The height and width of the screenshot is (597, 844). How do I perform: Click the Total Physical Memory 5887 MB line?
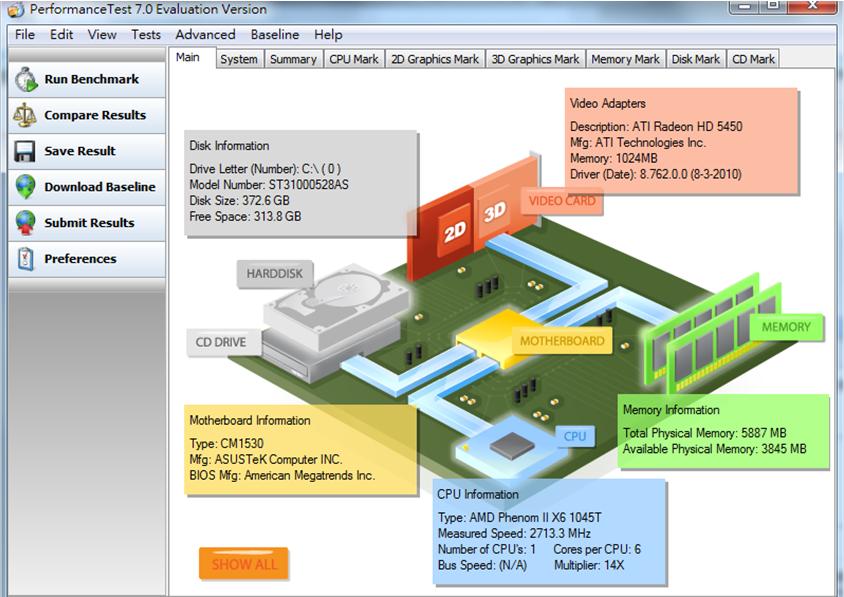coord(705,433)
